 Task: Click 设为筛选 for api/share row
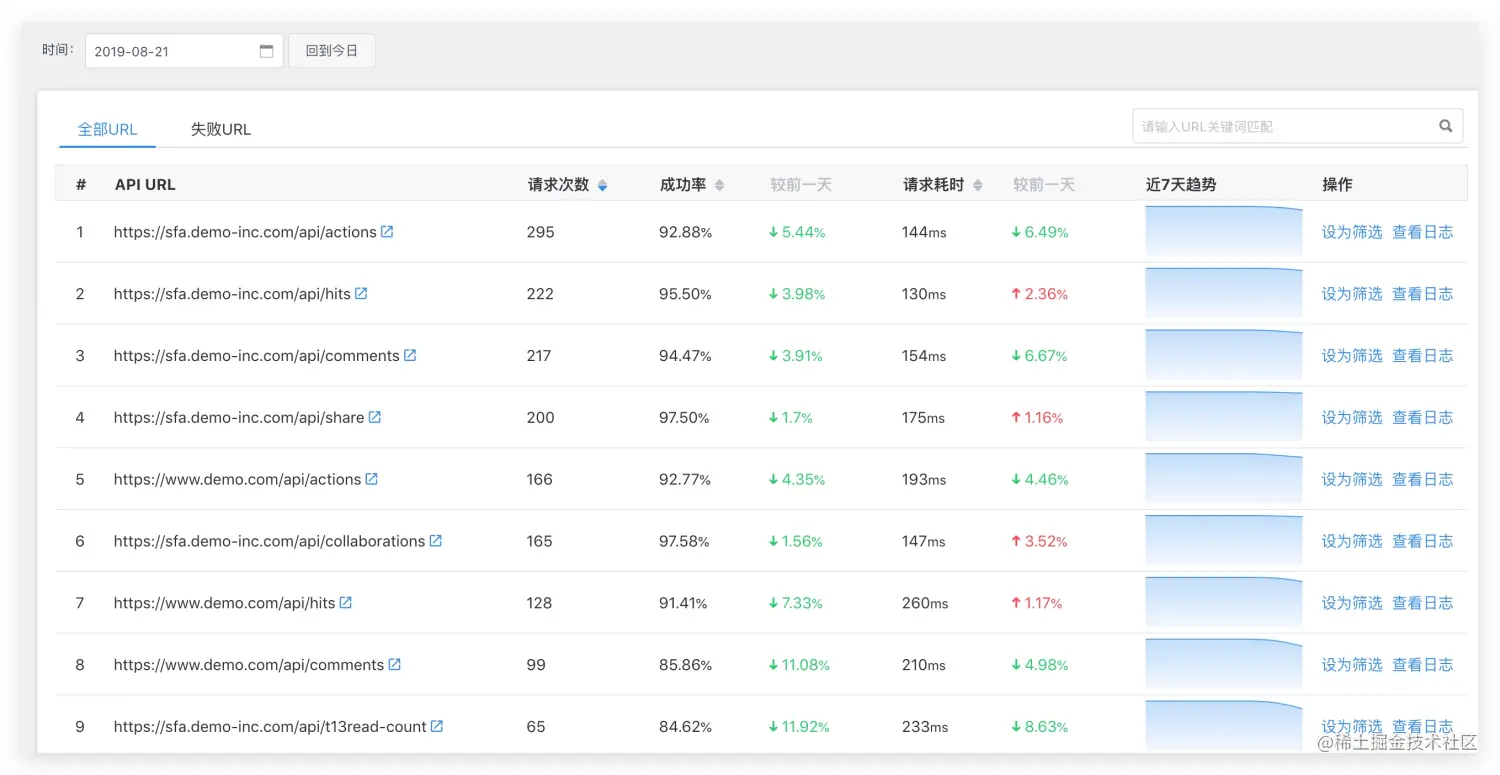tap(1352, 418)
